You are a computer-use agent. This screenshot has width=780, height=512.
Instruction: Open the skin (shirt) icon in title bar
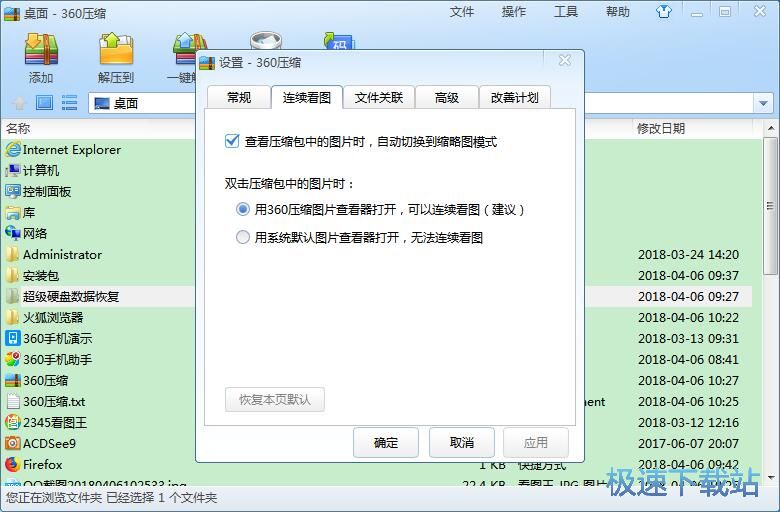[664, 11]
